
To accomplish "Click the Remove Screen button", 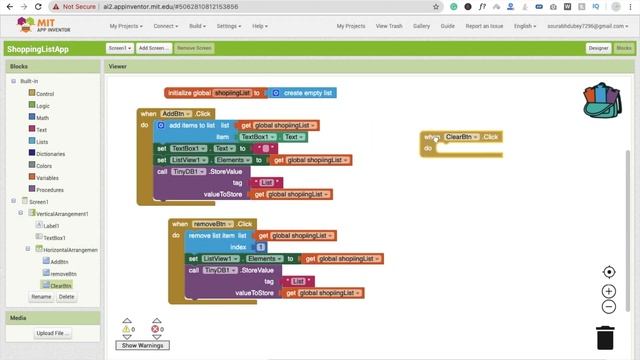I will pos(194,48).
